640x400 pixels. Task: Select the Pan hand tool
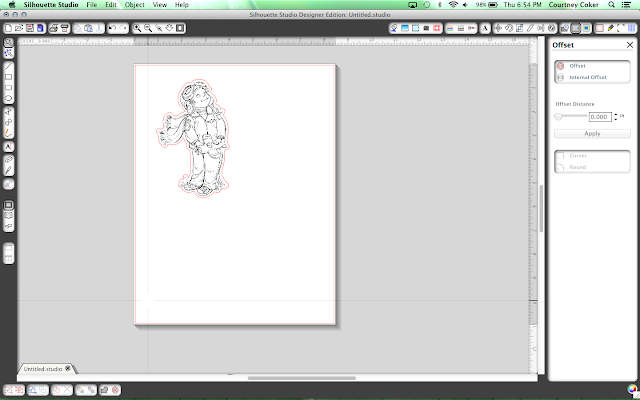click(169, 28)
